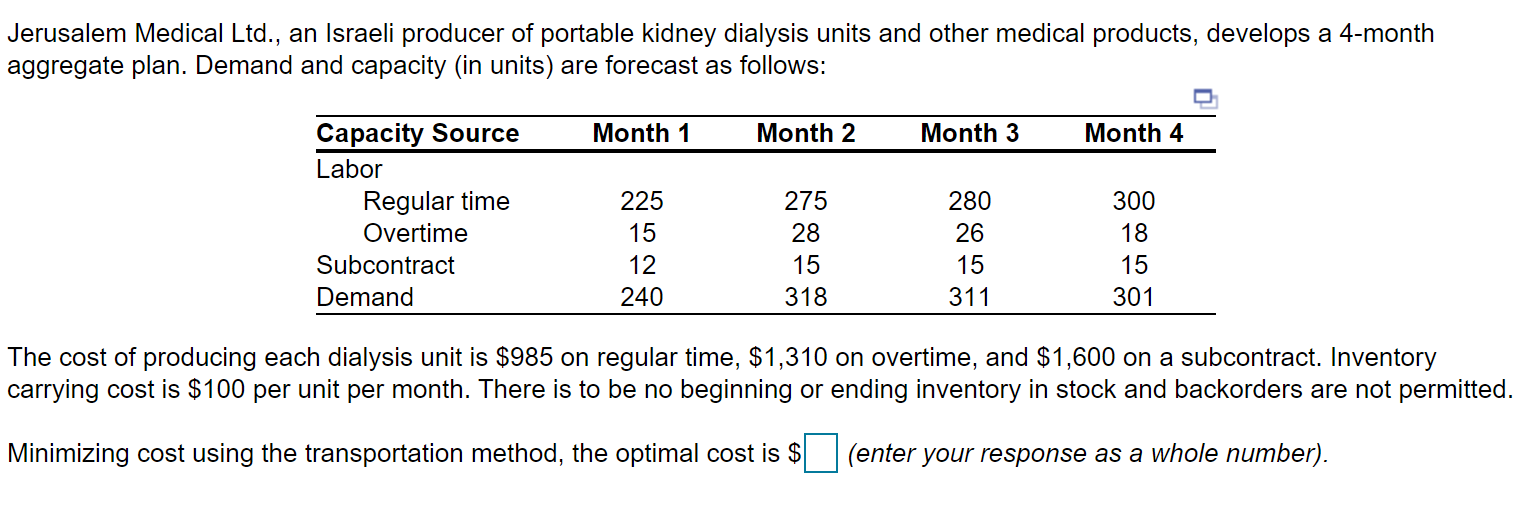The image size is (1538, 528).
Task: Click the pop-out icon above the table
Action: 1206,98
